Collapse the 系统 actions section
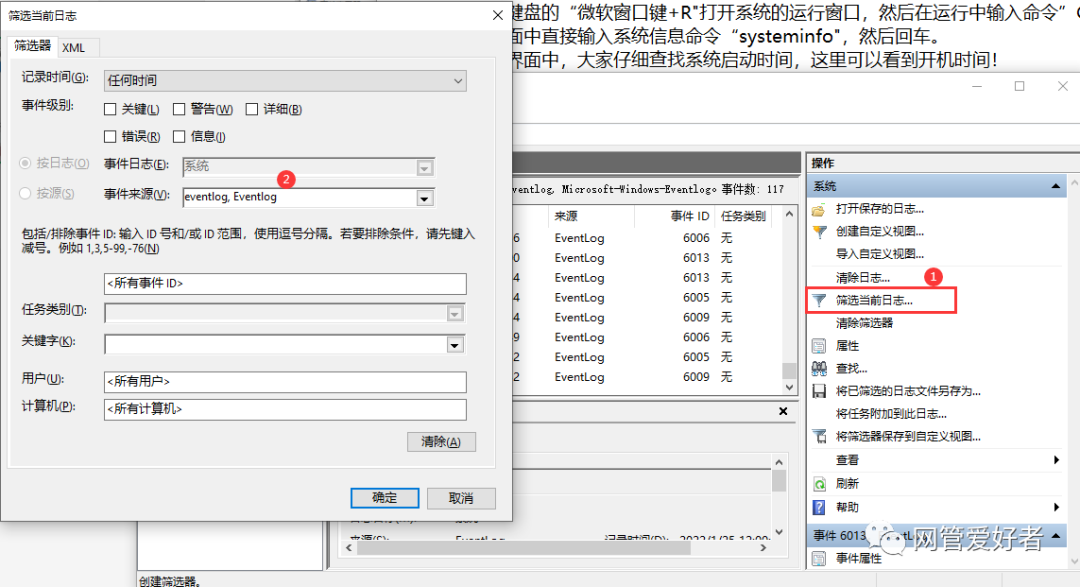This screenshot has height=587, width=1080. 1057,185
